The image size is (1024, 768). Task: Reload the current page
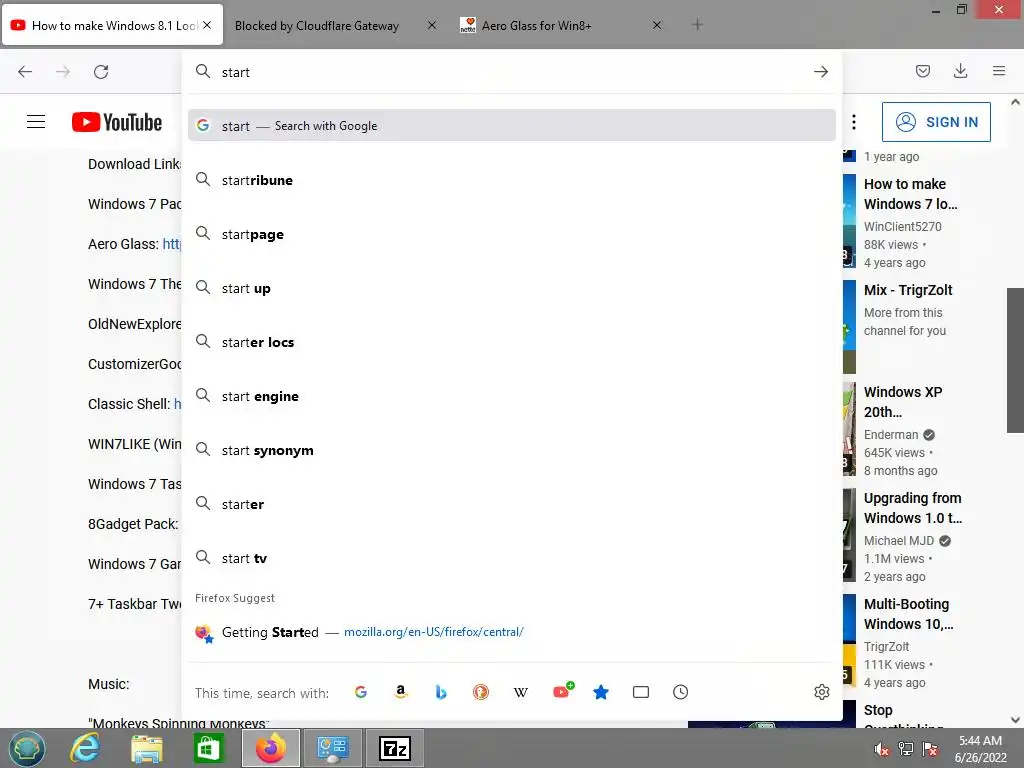point(101,72)
